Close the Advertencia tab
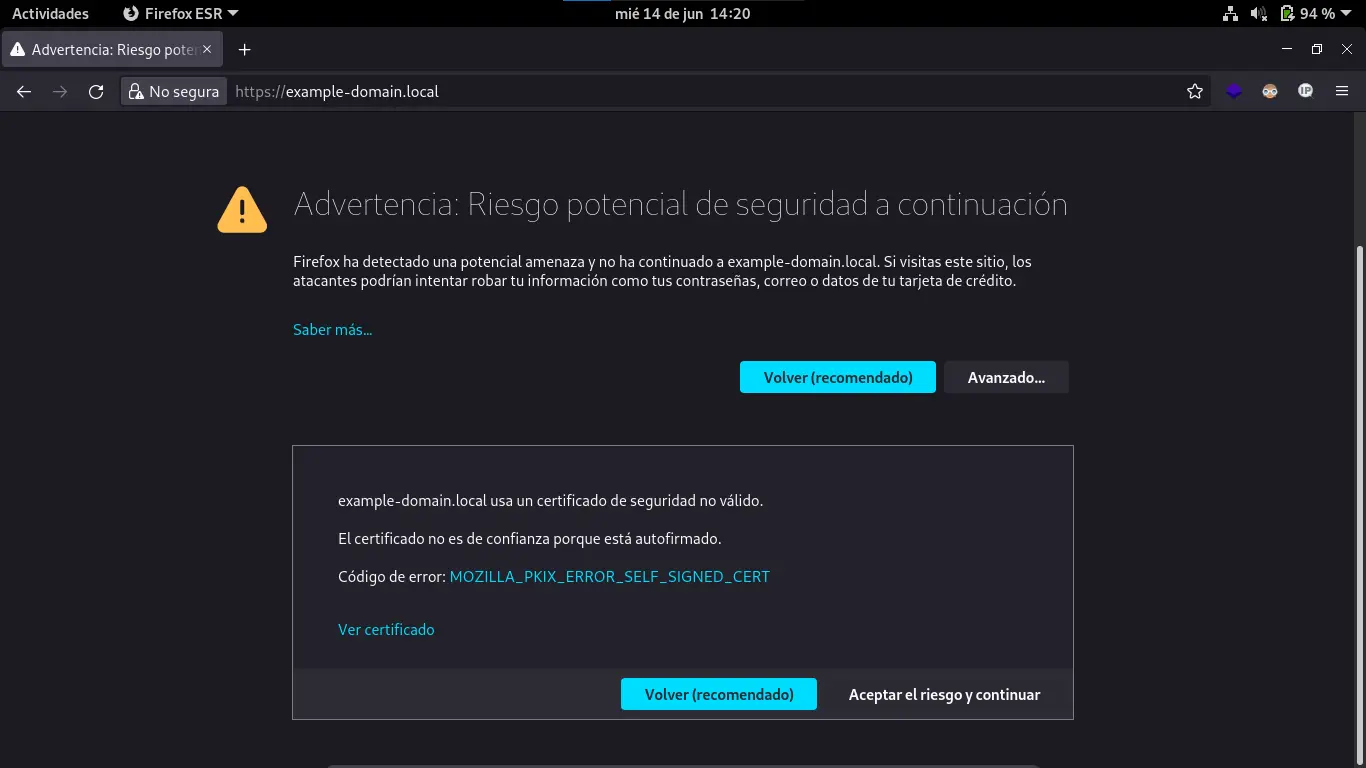 pos(207,49)
